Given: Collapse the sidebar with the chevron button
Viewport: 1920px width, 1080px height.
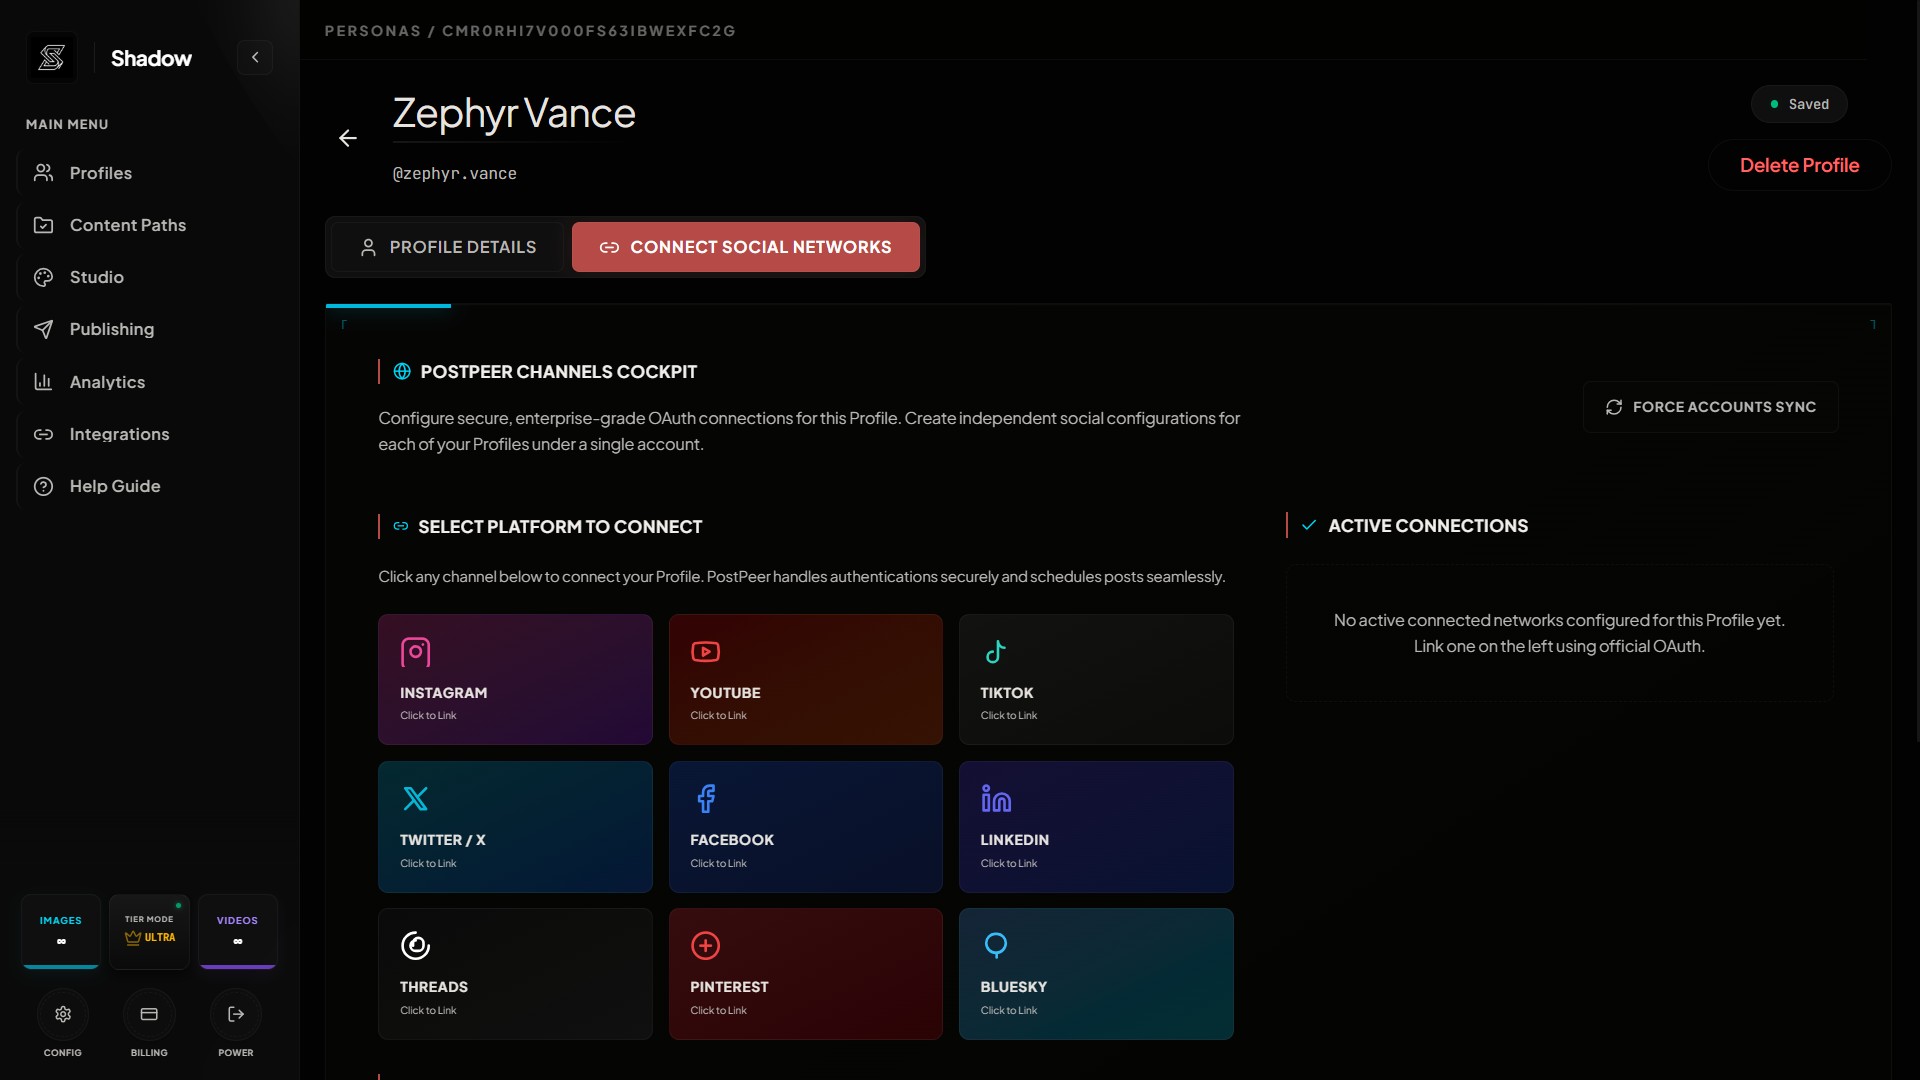Looking at the screenshot, I should click(255, 57).
